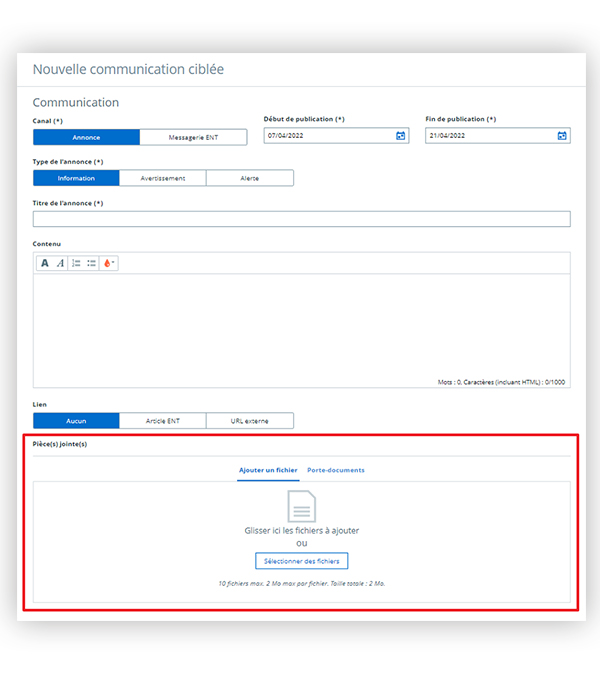The image size is (600, 700).
Task: Toggle bold formatting in content editor
Action: (x=45, y=263)
